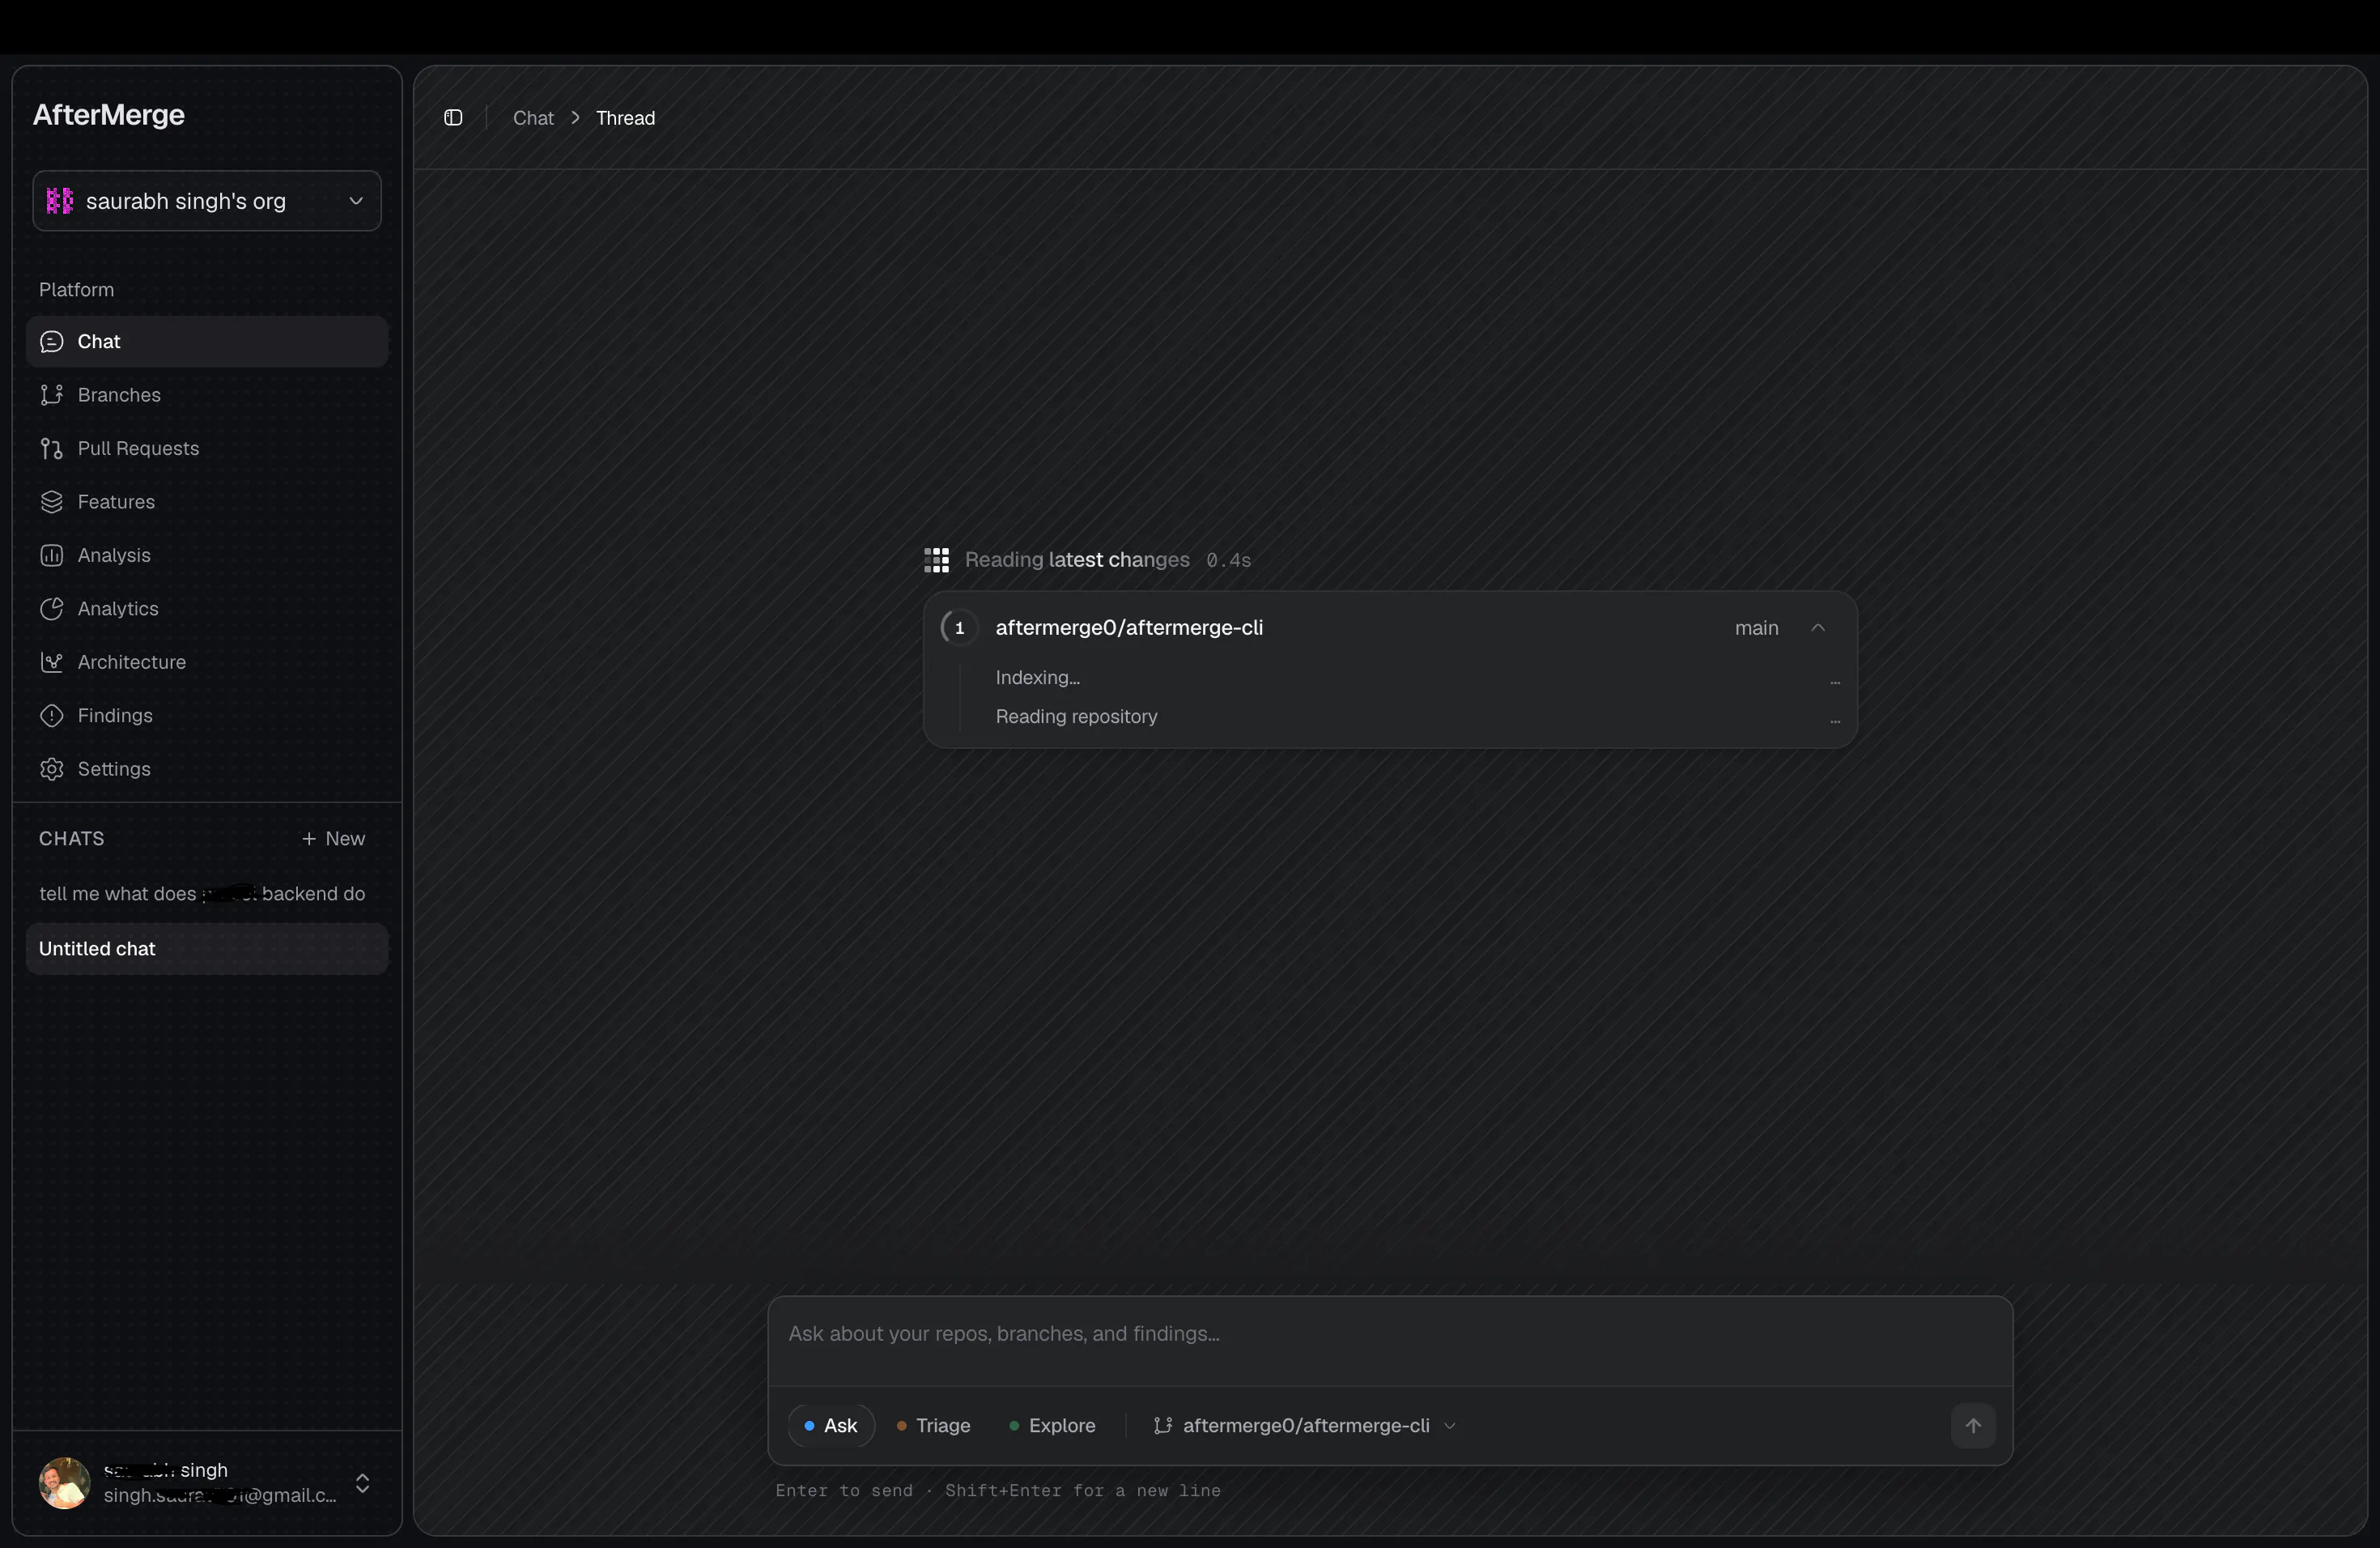Image resolution: width=2380 pixels, height=1548 pixels.
Task: Click the user email address text
Action: tap(220, 1496)
